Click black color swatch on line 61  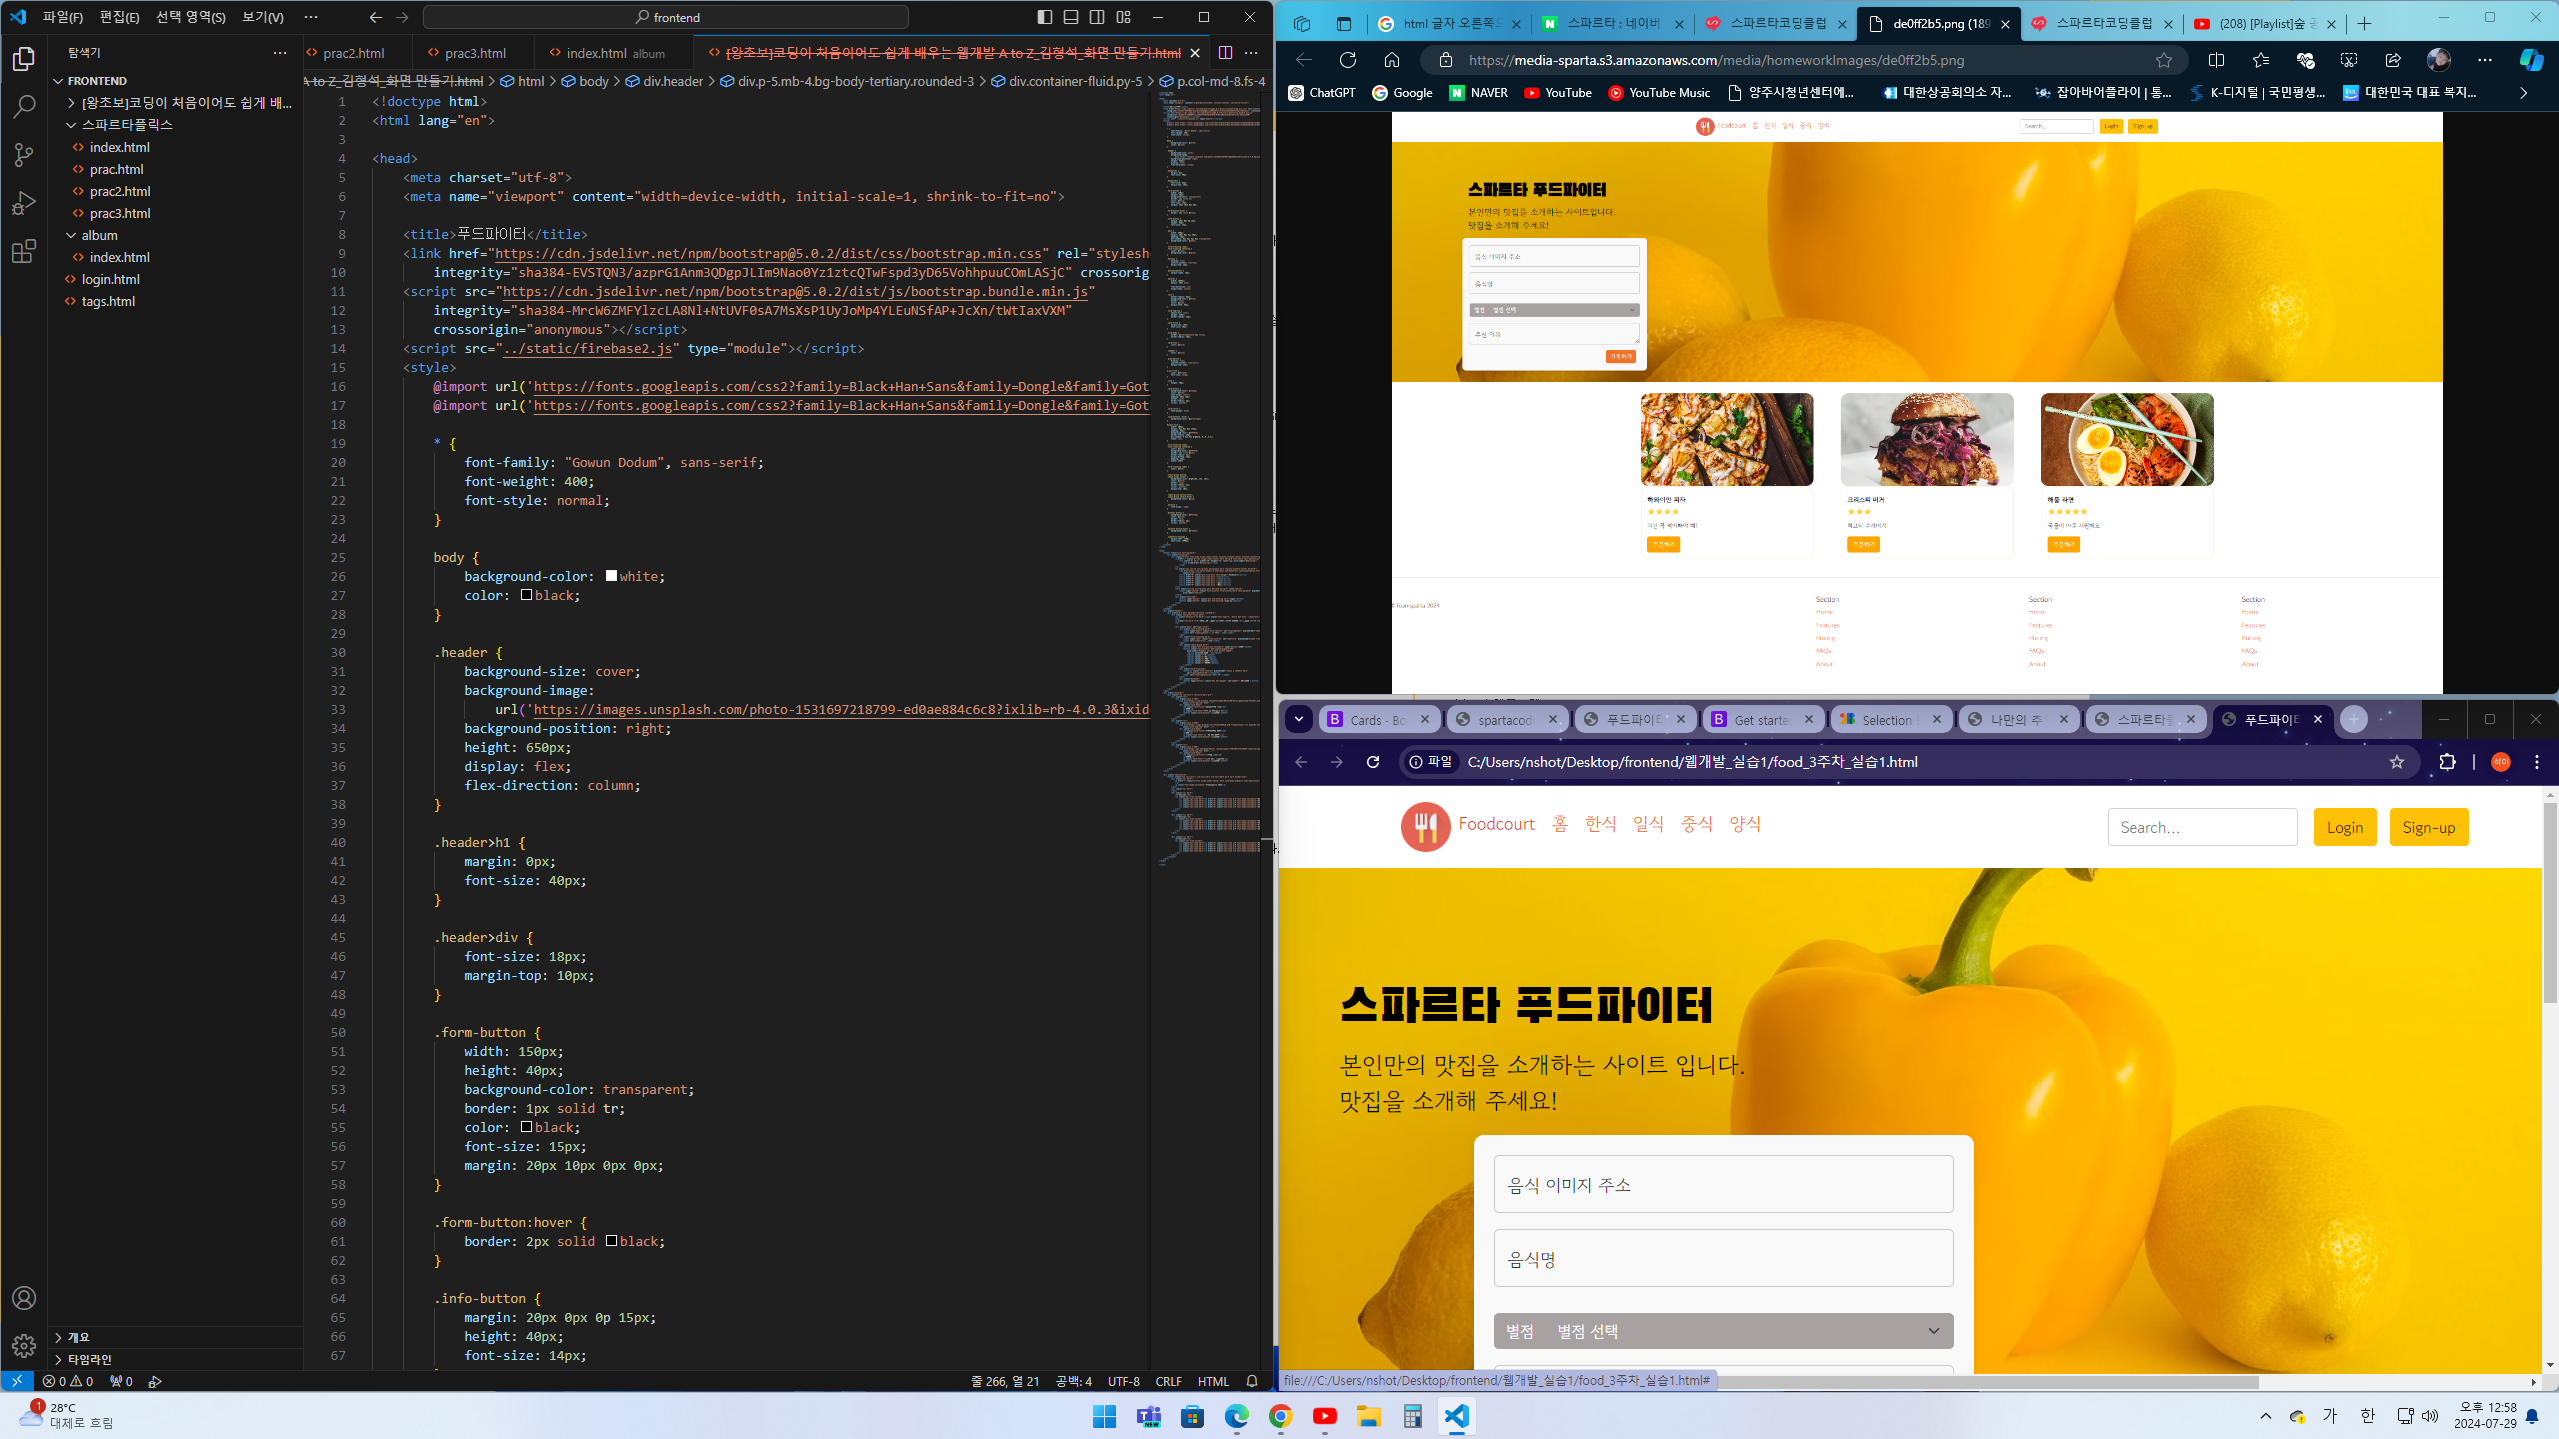[611, 1241]
